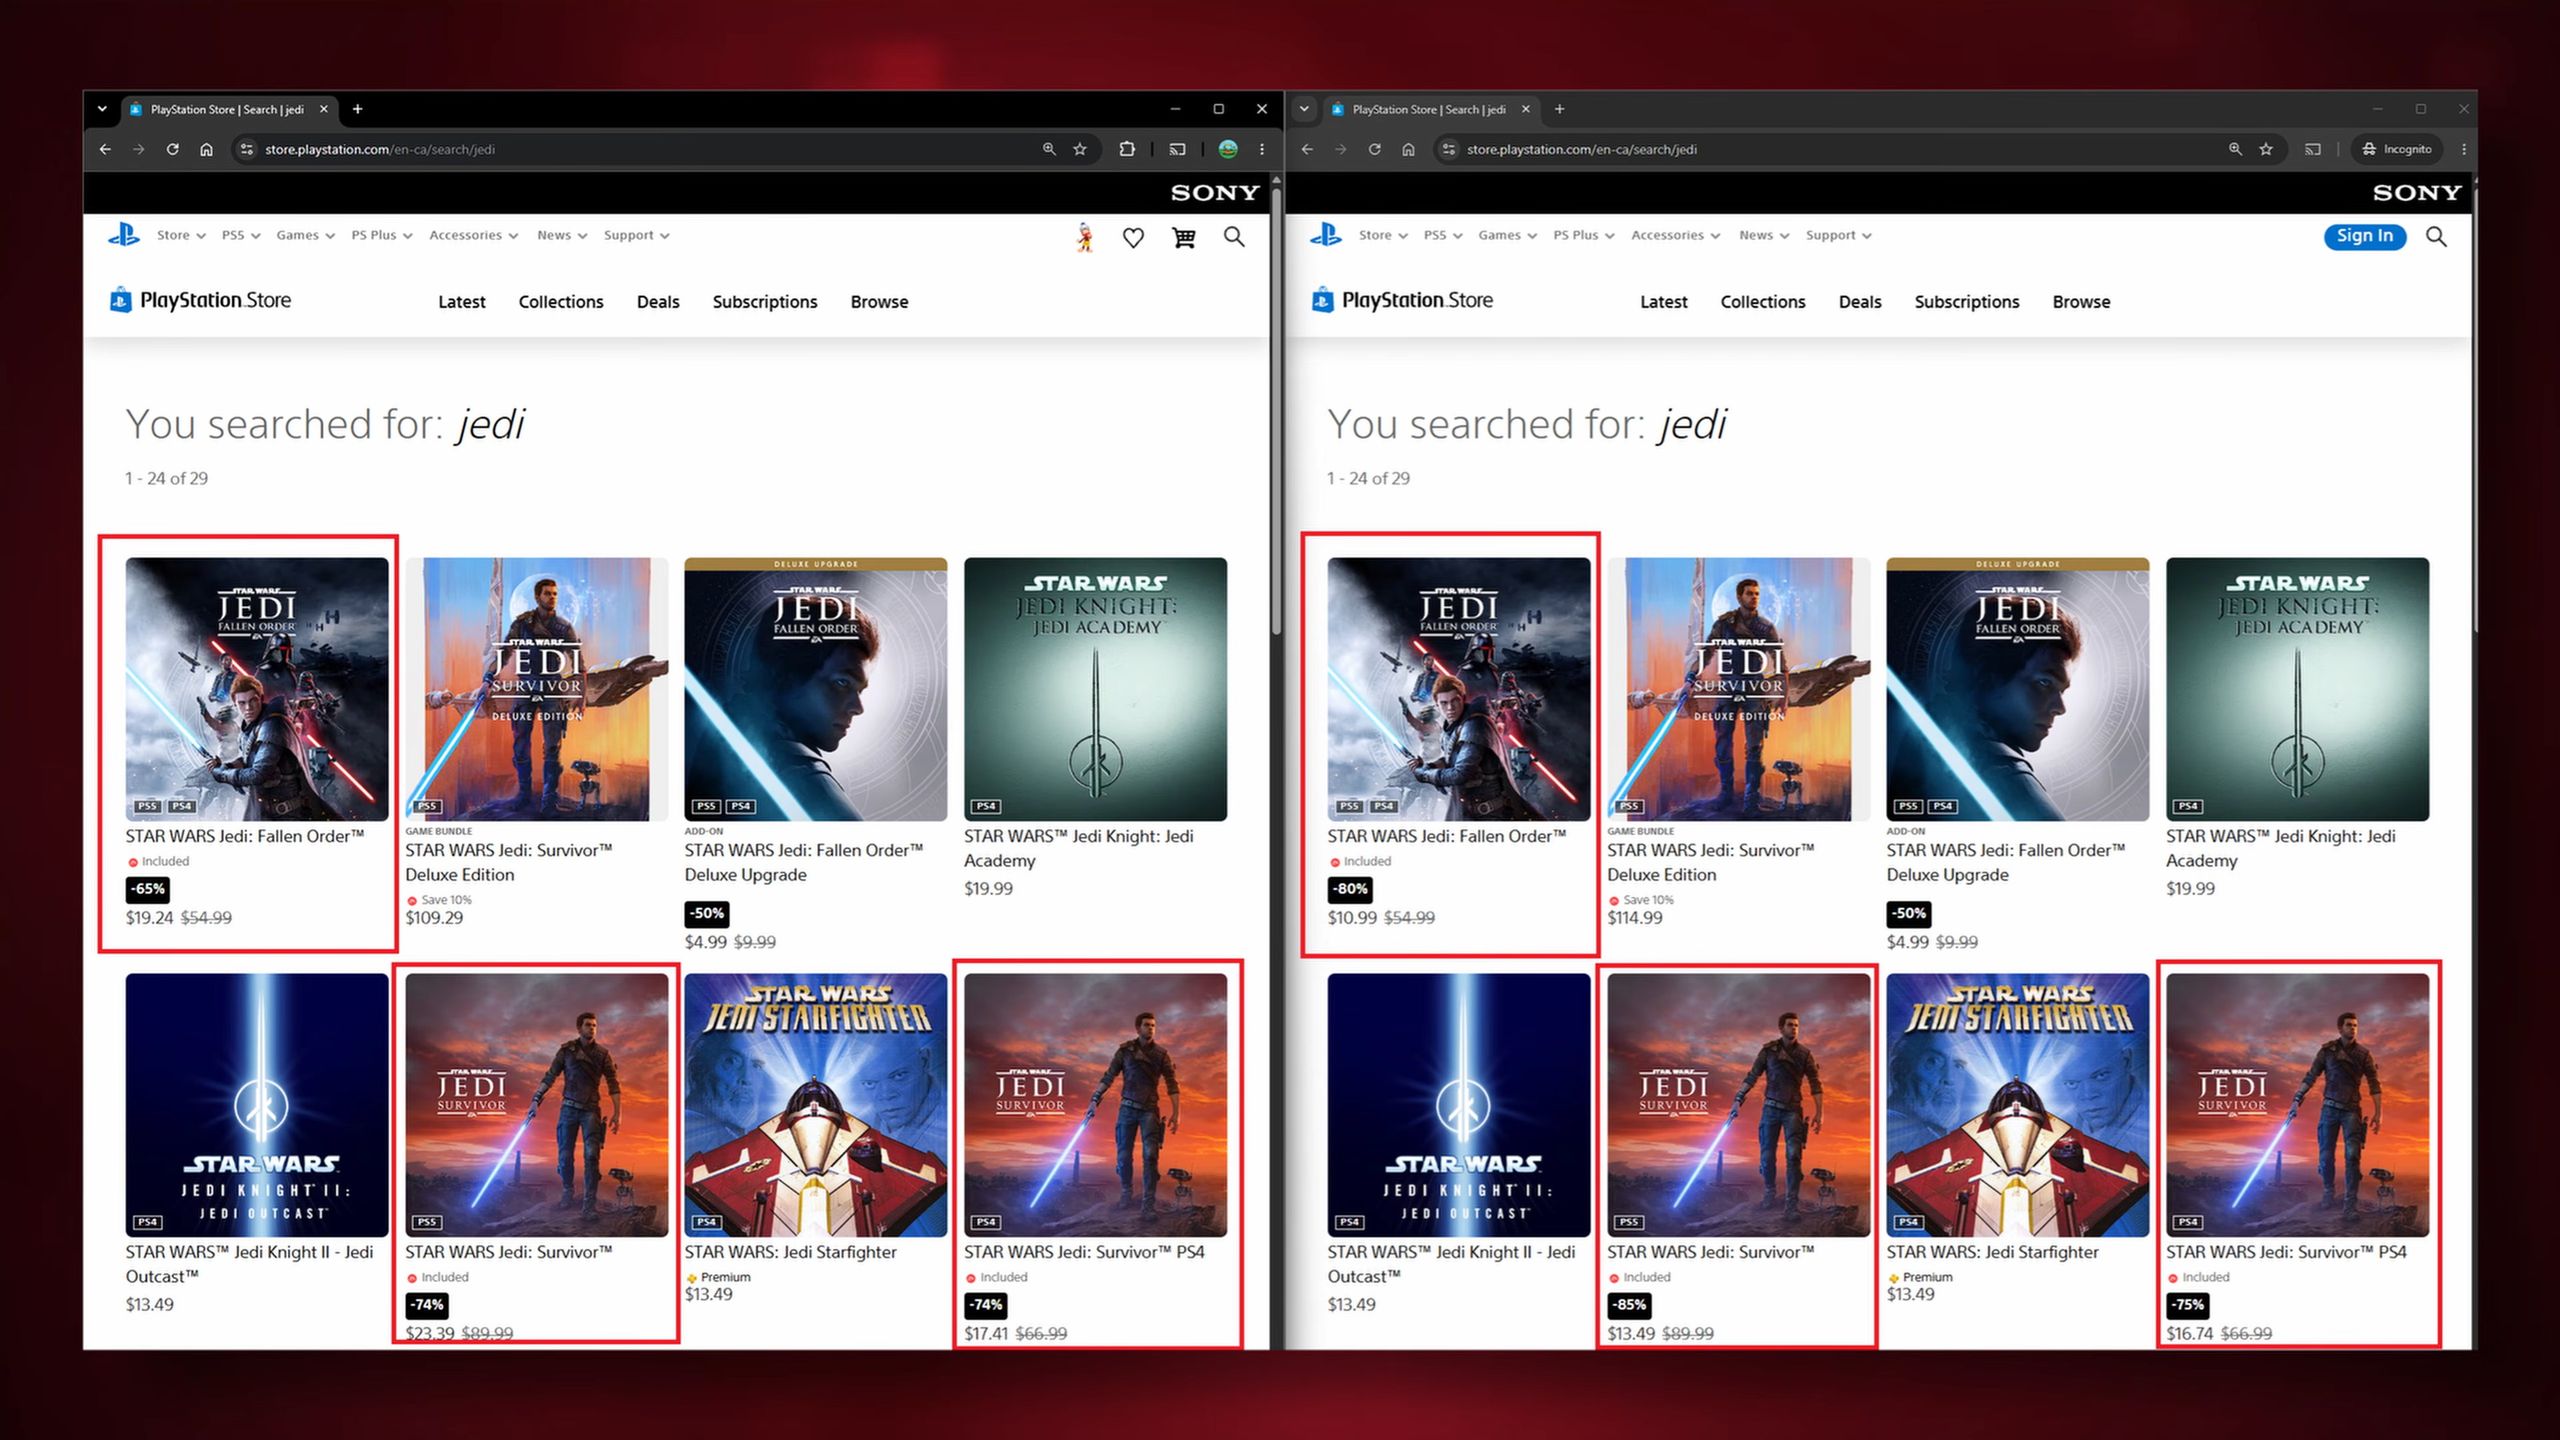Click cast media icon in right browser
The image size is (2560, 1440).
pos(2313,149)
